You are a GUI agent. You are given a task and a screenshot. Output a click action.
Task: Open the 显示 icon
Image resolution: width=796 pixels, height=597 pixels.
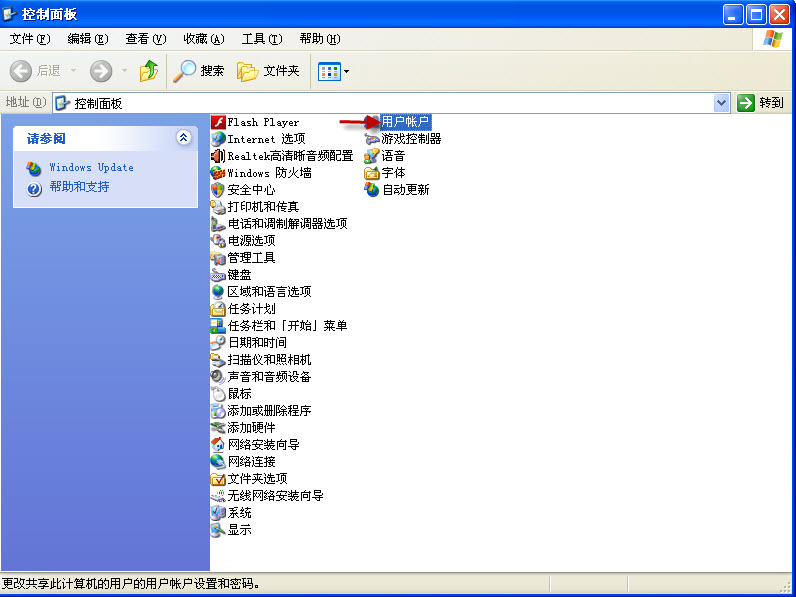pos(218,530)
